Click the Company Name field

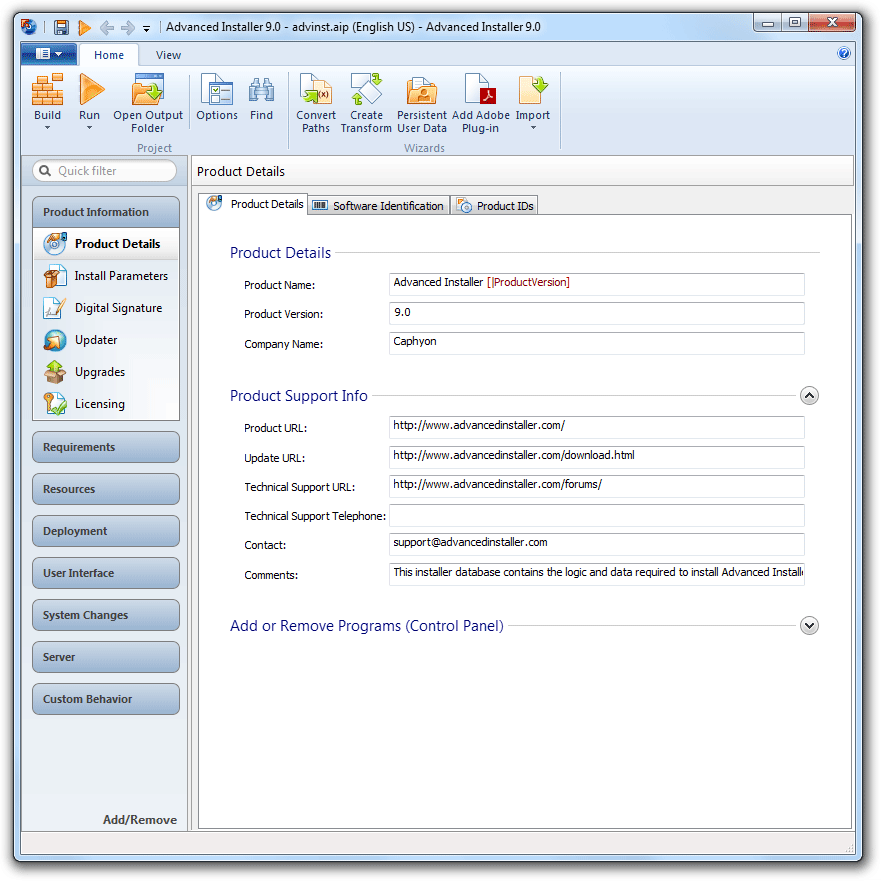(x=597, y=343)
